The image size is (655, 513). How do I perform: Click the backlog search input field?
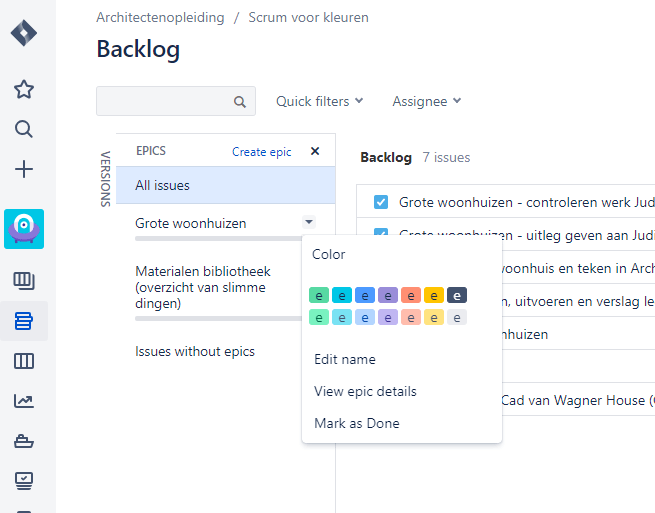(165, 101)
